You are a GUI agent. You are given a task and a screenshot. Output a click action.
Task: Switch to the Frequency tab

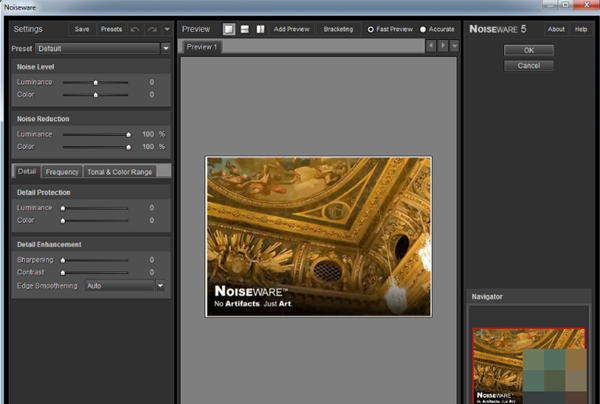tap(62, 172)
